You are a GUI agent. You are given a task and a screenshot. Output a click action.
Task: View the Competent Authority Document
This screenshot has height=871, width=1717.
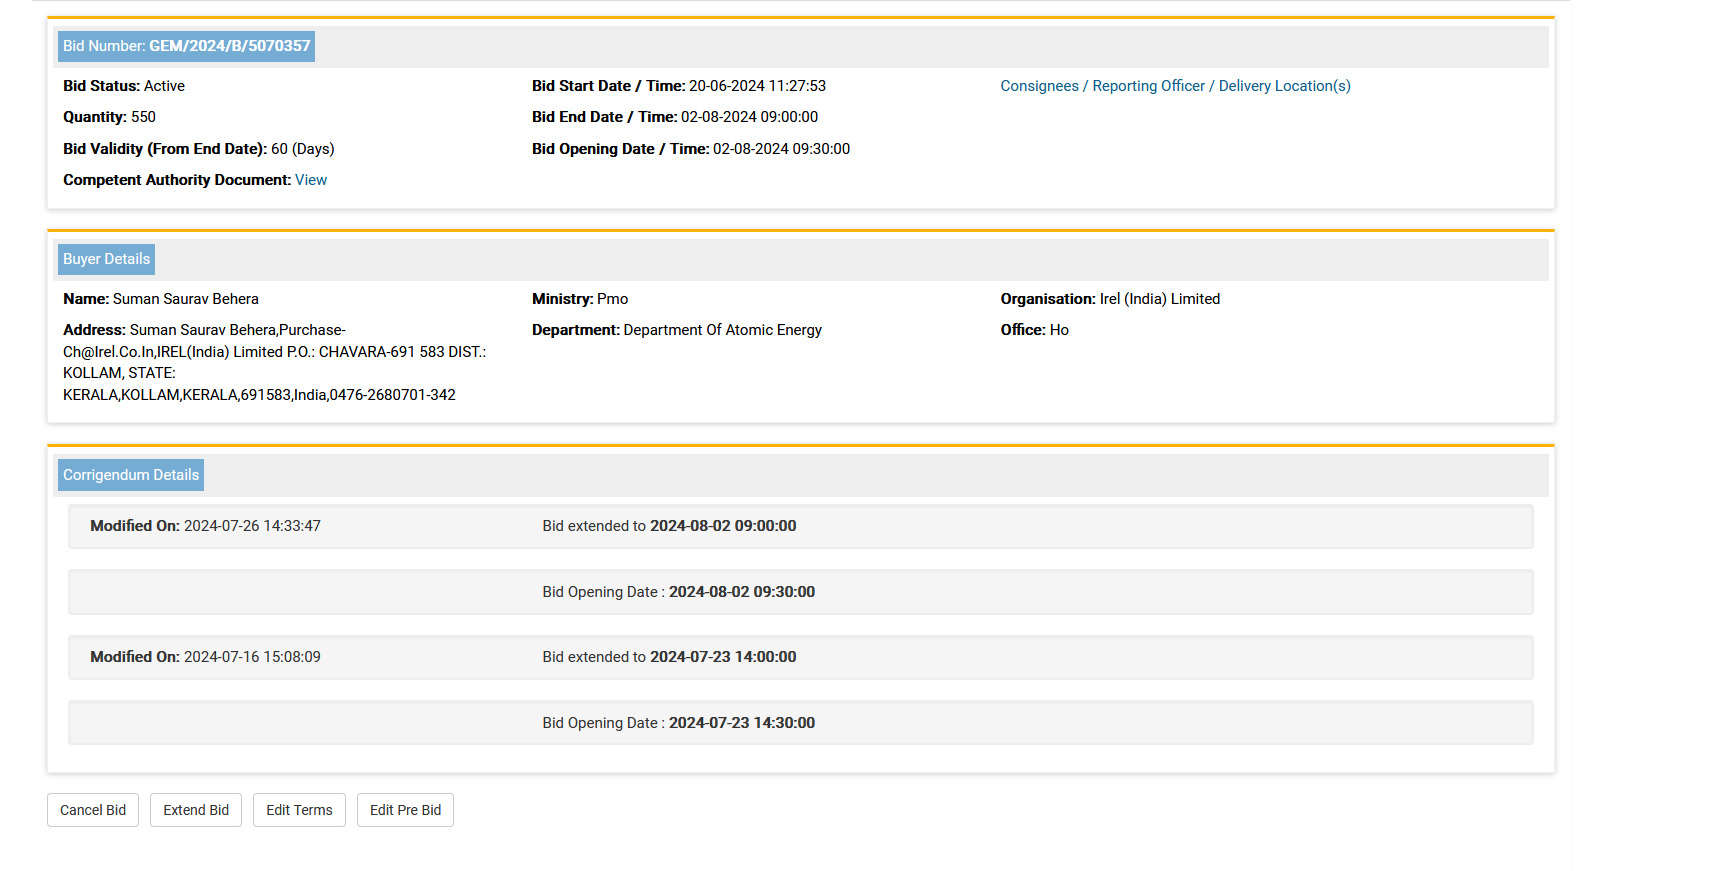[311, 180]
